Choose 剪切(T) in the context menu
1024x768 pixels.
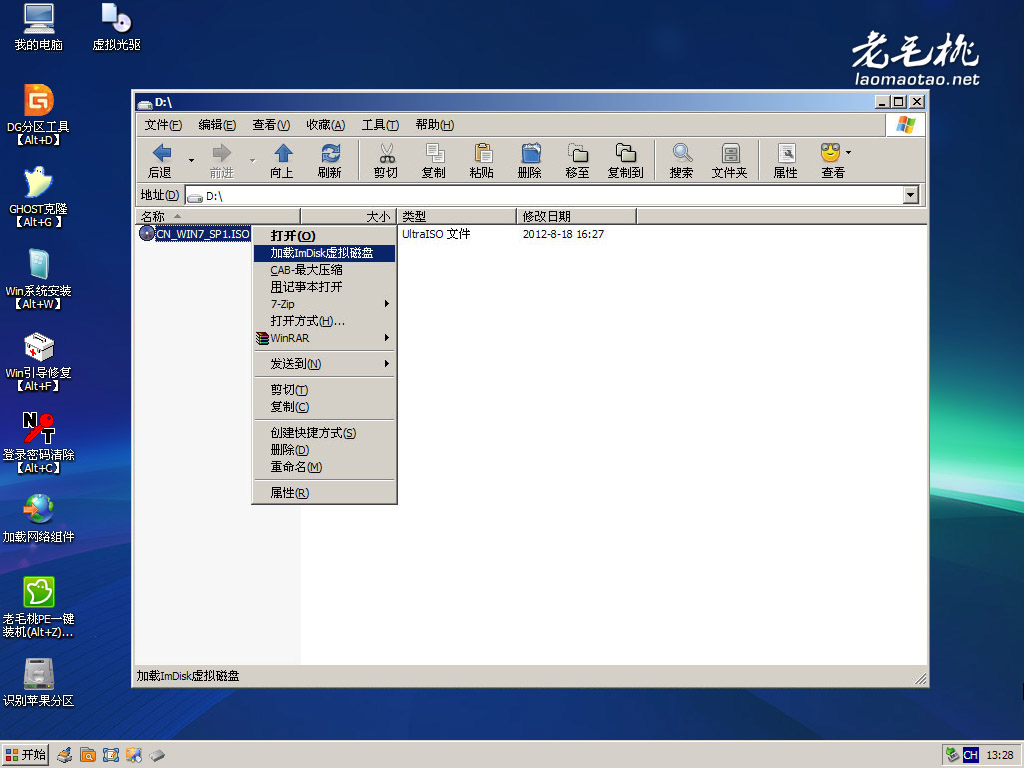click(325, 390)
